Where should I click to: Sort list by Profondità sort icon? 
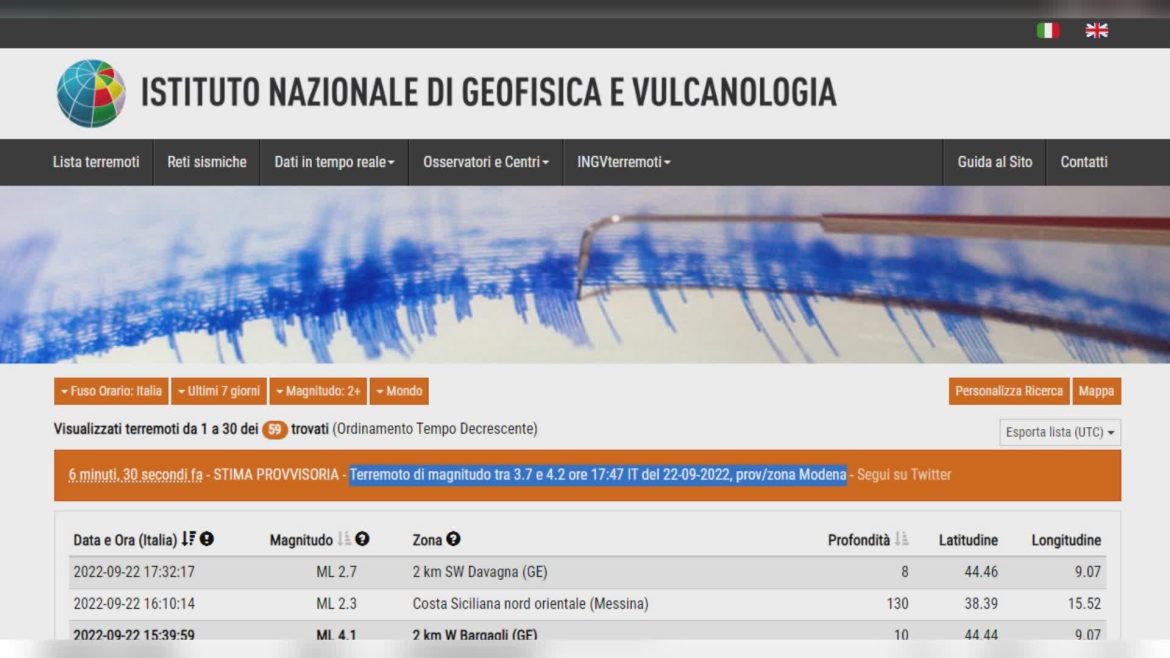901,539
